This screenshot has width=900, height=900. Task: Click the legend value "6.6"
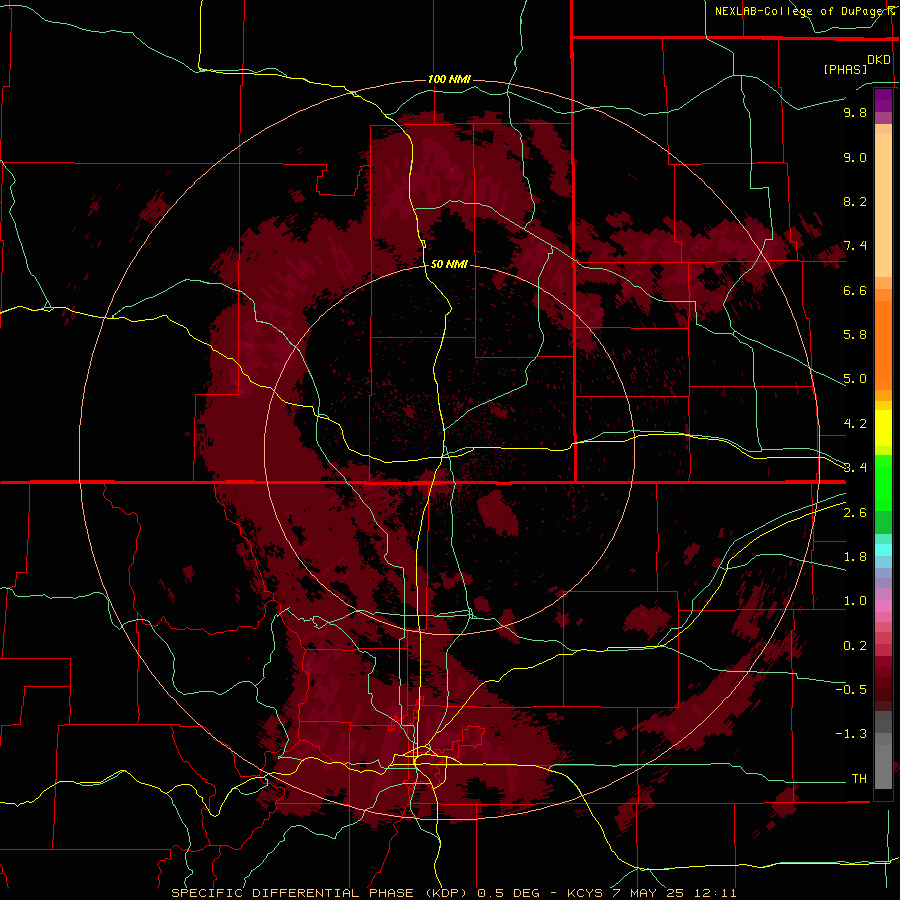tap(855, 290)
